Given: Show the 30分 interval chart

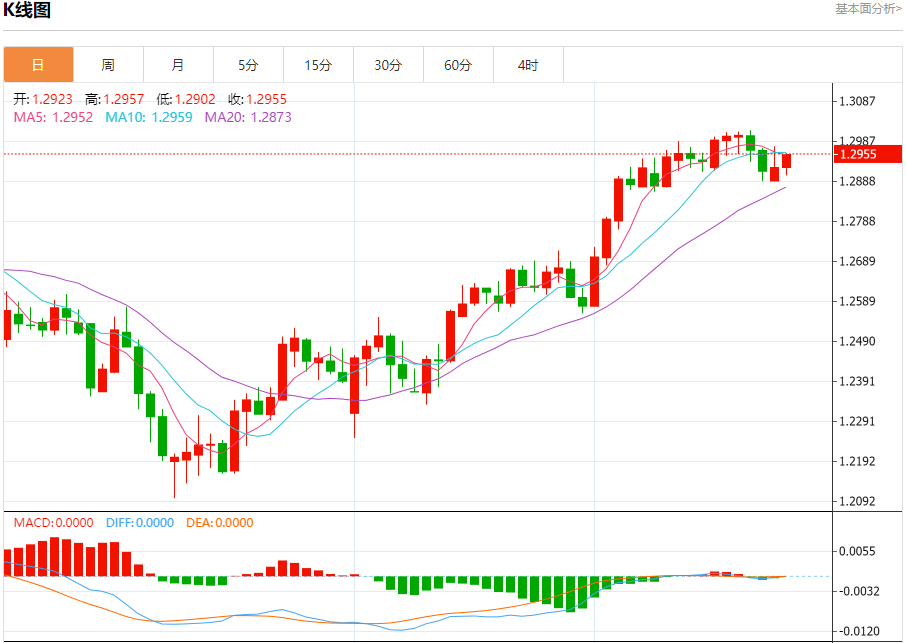Looking at the screenshot, I should click(x=388, y=65).
